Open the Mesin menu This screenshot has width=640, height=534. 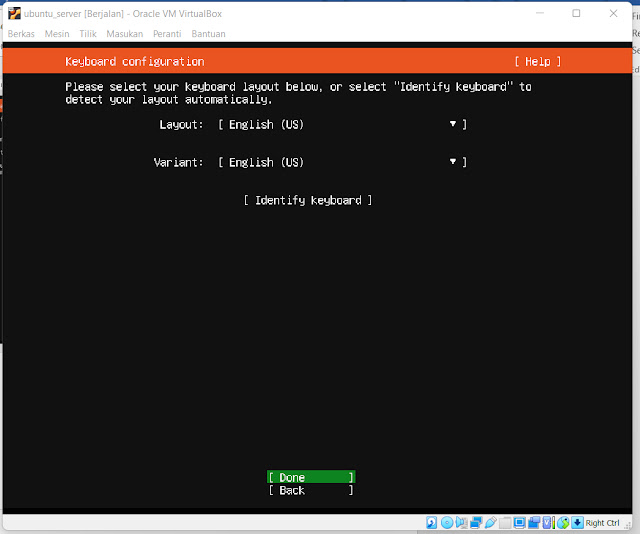(57, 34)
